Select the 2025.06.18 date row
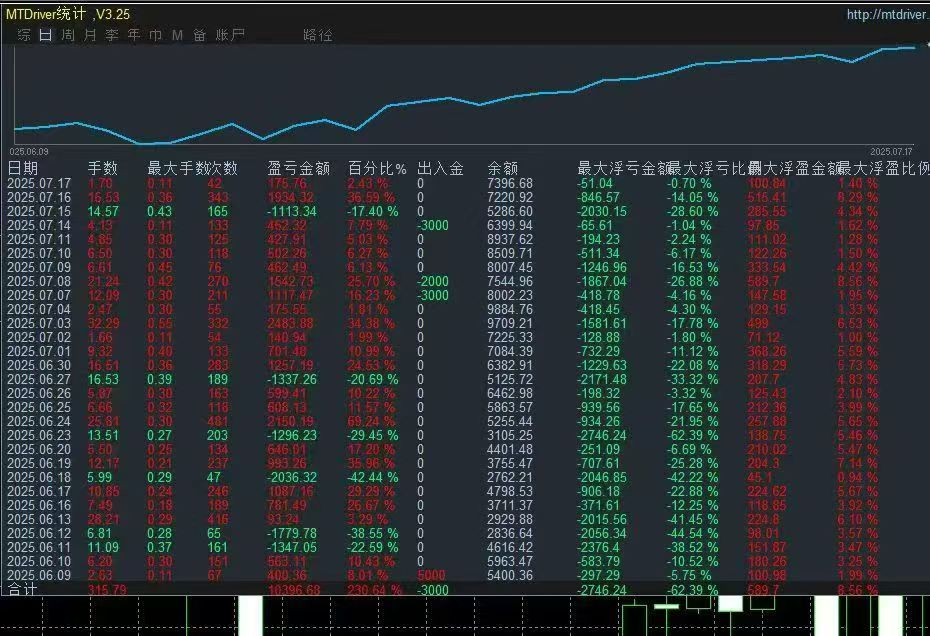Screen dimensions: 930x636 tap(39, 478)
